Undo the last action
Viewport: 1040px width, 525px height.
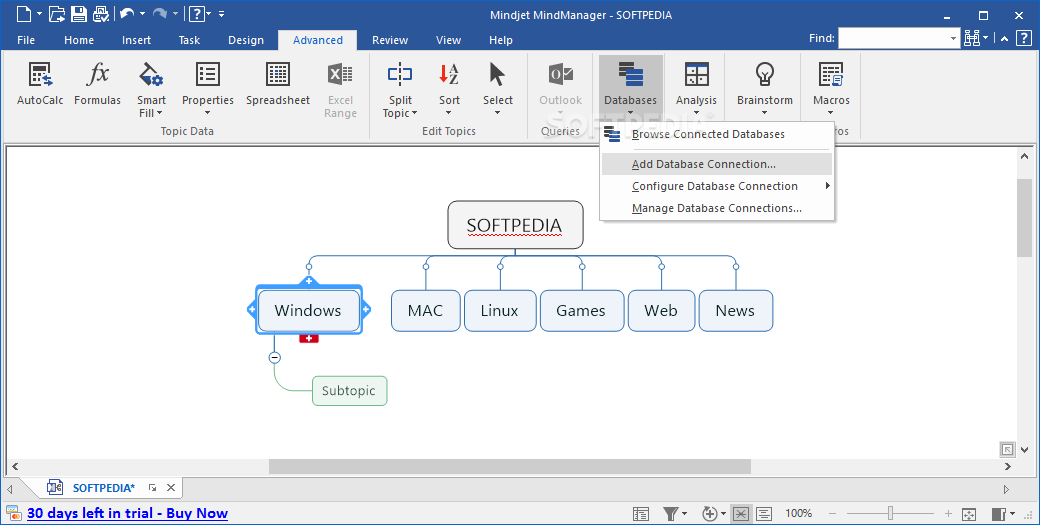click(x=127, y=13)
